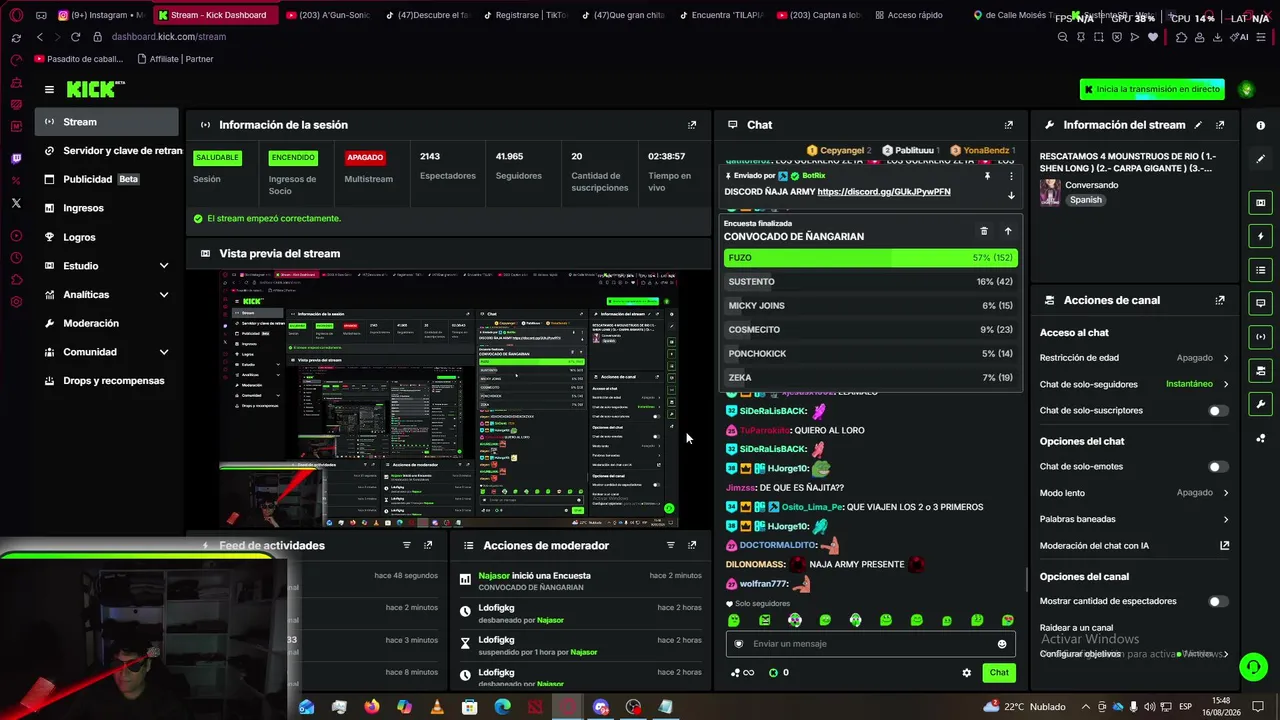Open VLC from the Windows taskbar
This screenshot has height=720, width=1280.
pos(437,707)
